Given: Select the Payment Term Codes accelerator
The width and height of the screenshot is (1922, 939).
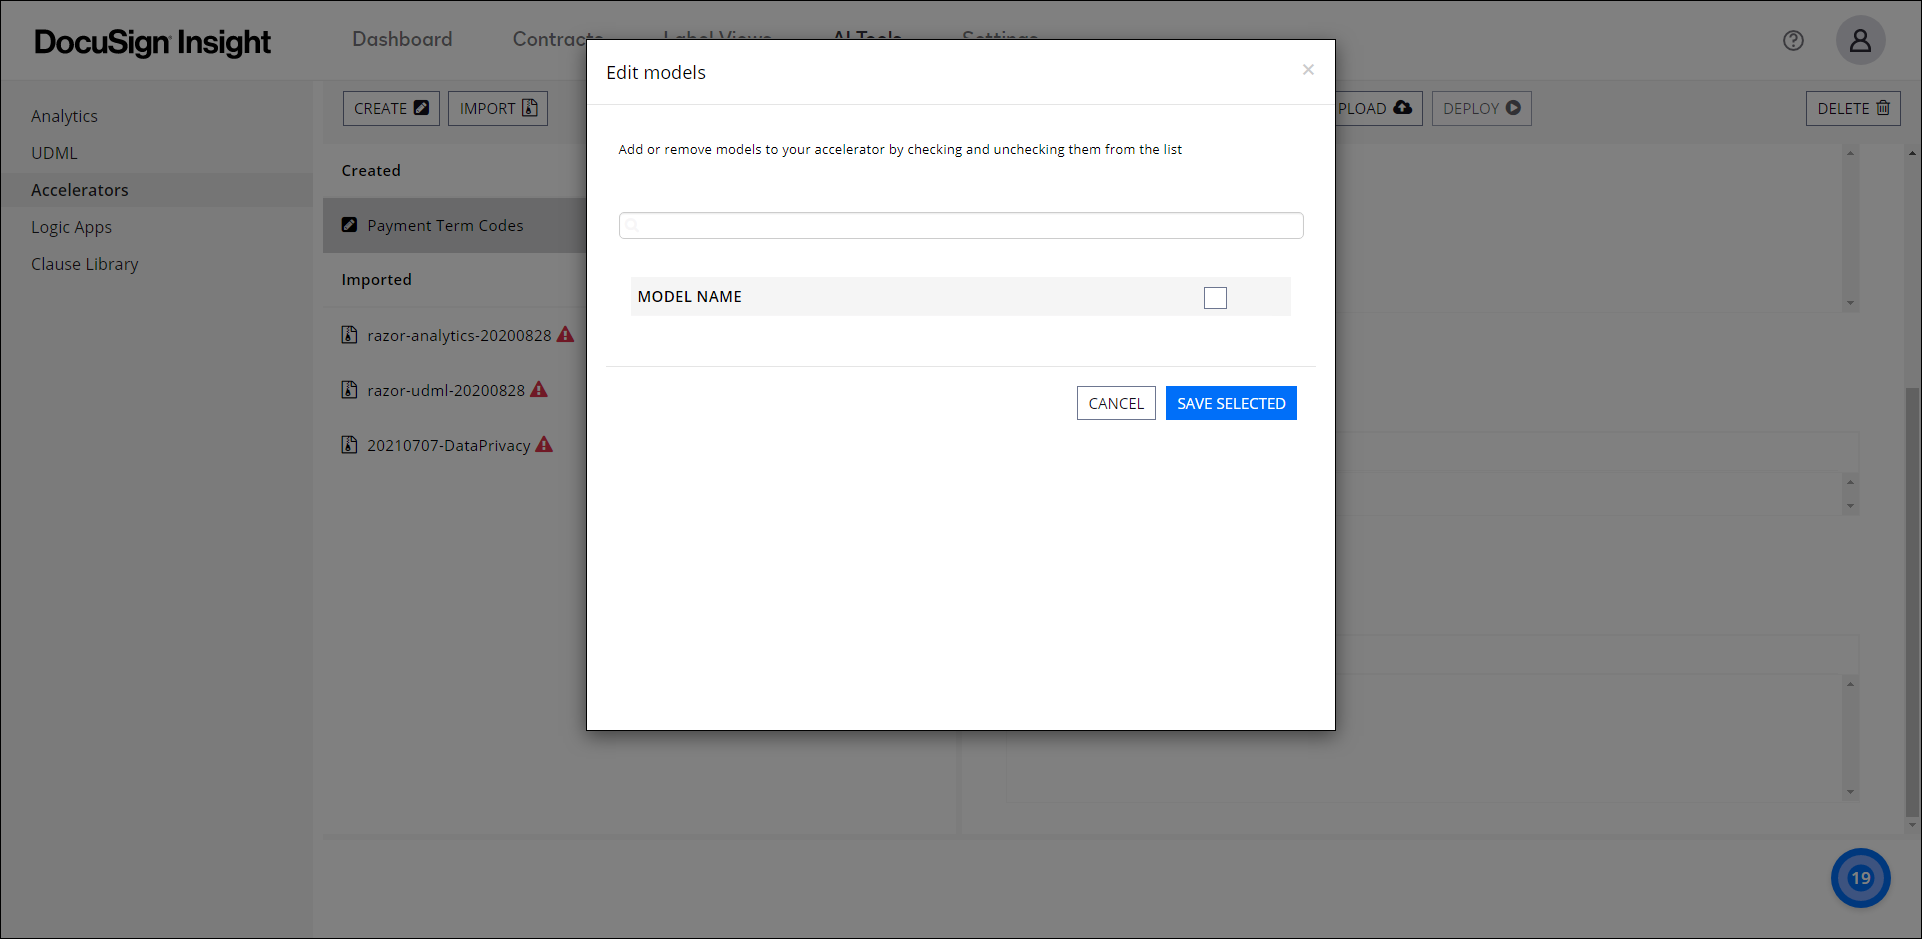Looking at the screenshot, I should pos(445,225).
